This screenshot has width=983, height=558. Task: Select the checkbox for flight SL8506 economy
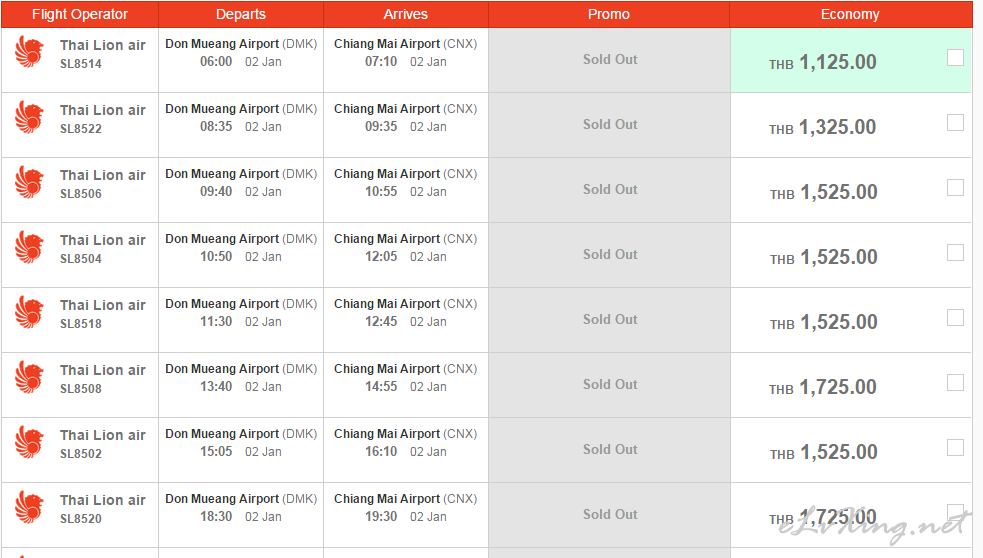955,188
